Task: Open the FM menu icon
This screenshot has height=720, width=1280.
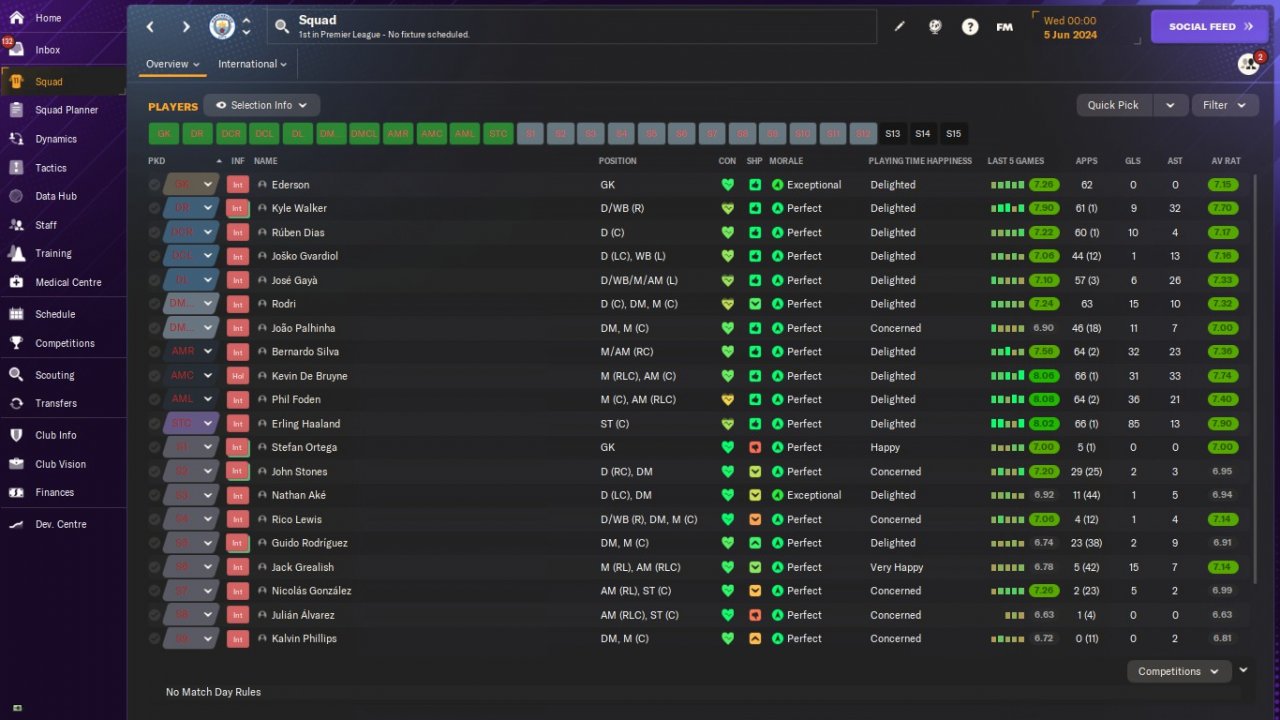Action: 1005,27
